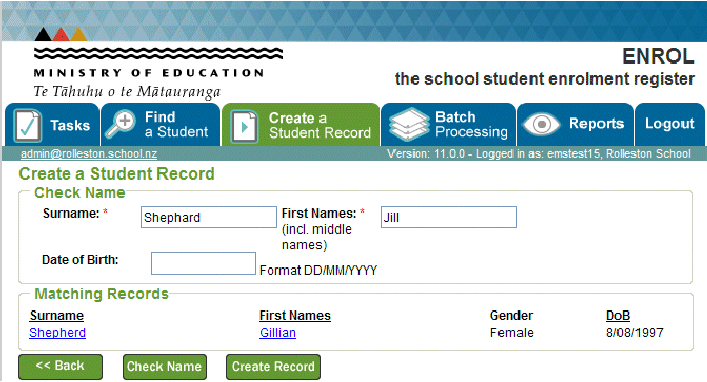Switch to the Find a Student tab
The width and height of the screenshot is (707, 382).
(x=161, y=125)
